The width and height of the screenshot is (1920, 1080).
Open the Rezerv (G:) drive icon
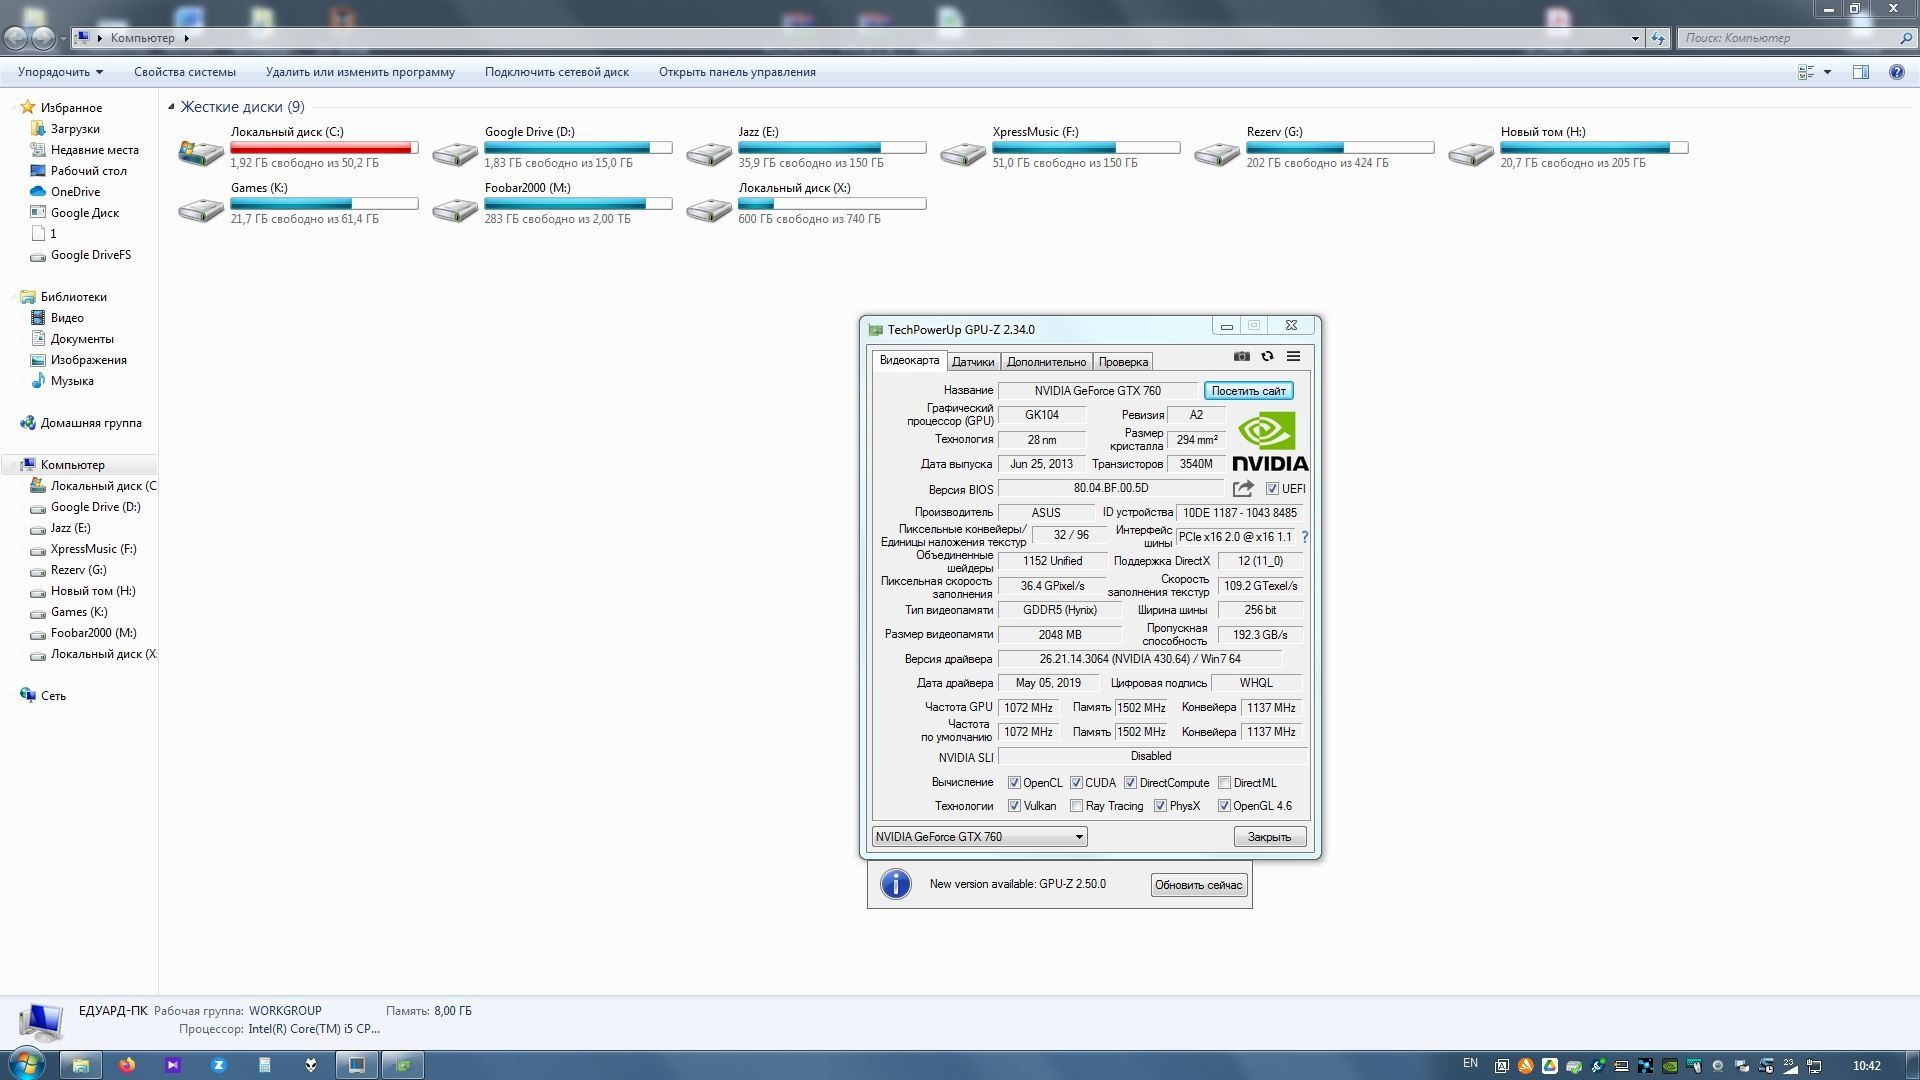pyautogui.click(x=1217, y=152)
